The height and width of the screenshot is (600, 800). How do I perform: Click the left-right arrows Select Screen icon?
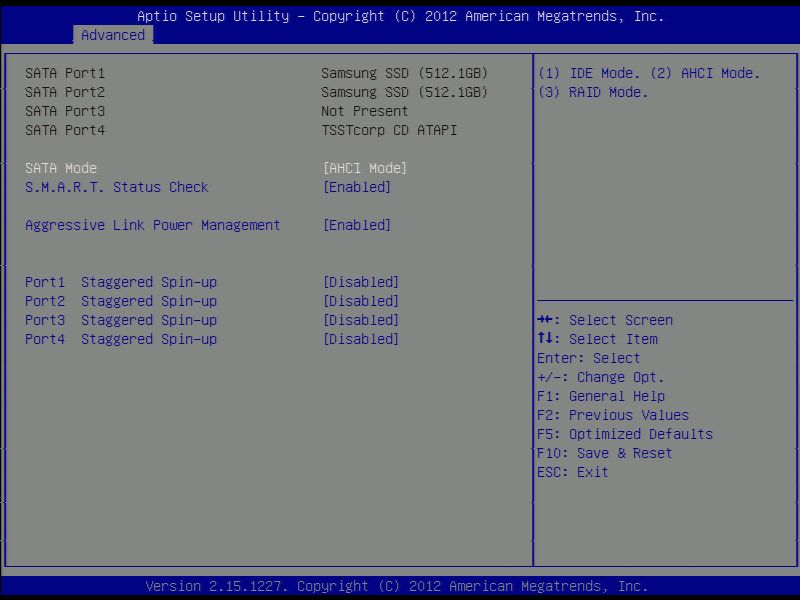tap(545, 319)
